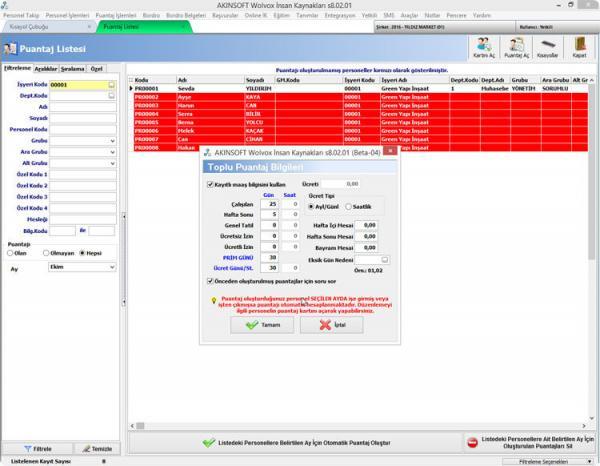
Task: Open the Personel Takip menu
Action: [21, 15]
